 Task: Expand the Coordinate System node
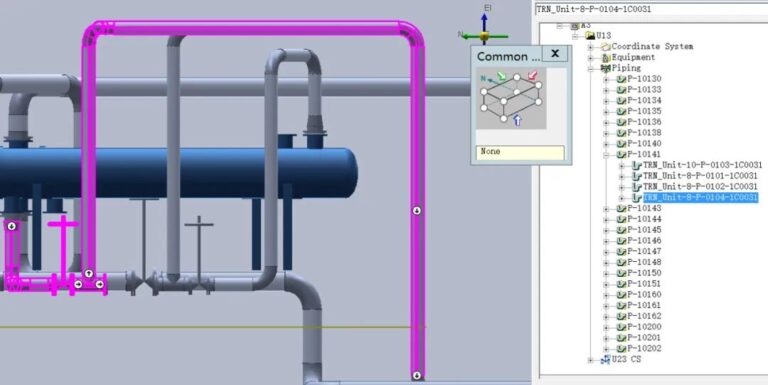(591, 47)
